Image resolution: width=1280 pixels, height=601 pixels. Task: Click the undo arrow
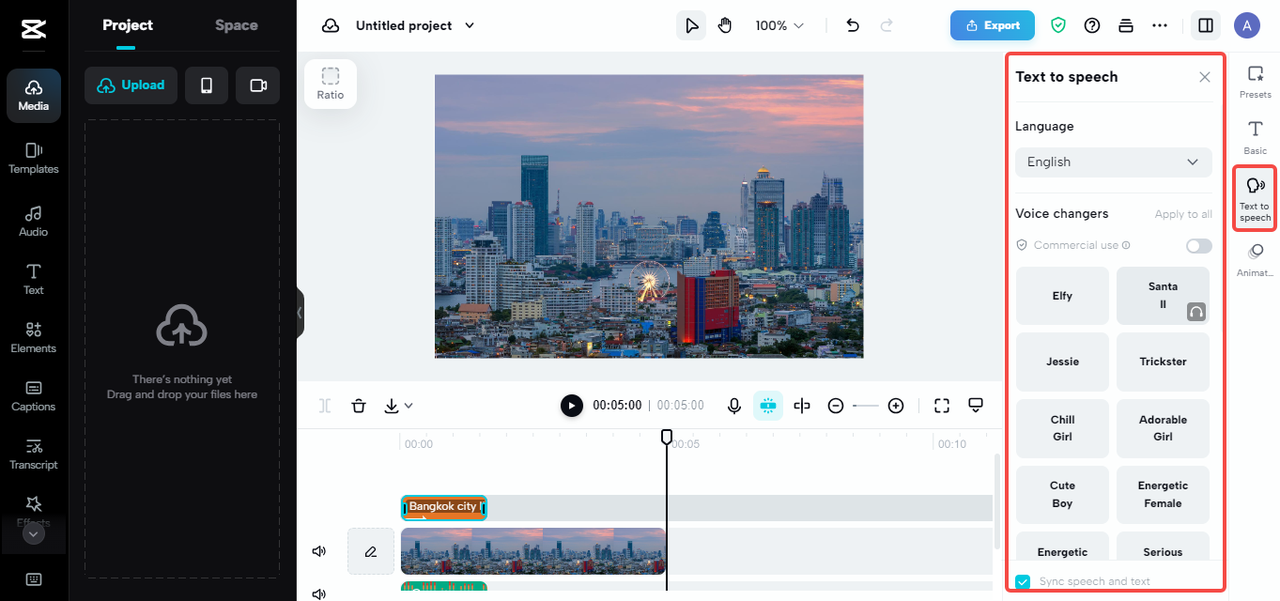coord(853,25)
